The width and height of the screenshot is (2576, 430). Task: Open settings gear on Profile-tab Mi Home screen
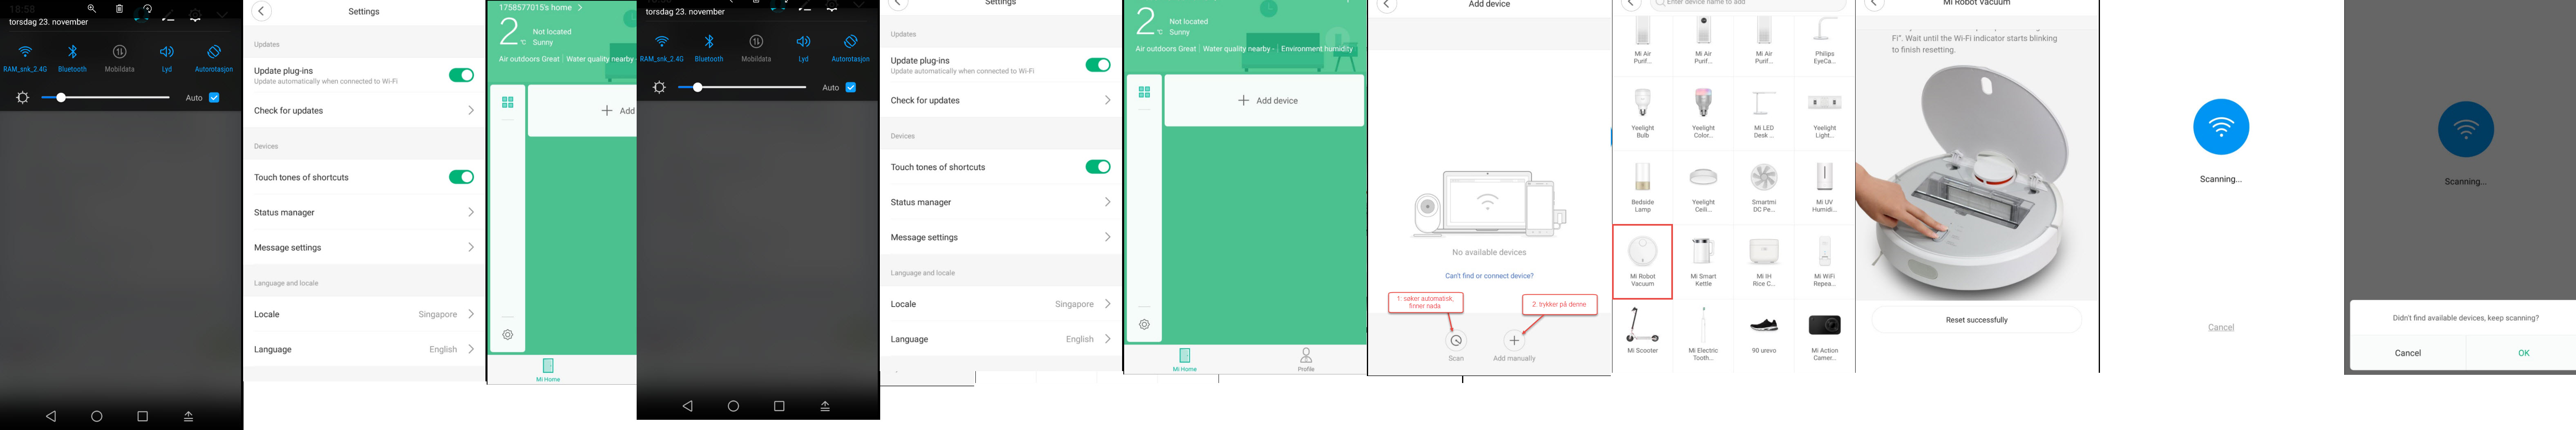1144,324
